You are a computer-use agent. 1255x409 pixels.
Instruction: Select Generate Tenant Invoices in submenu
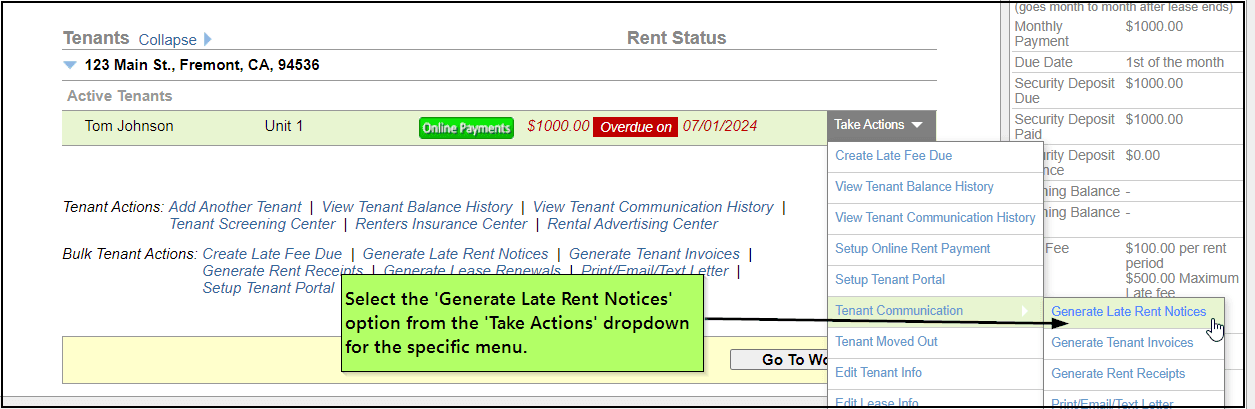(x=1122, y=343)
